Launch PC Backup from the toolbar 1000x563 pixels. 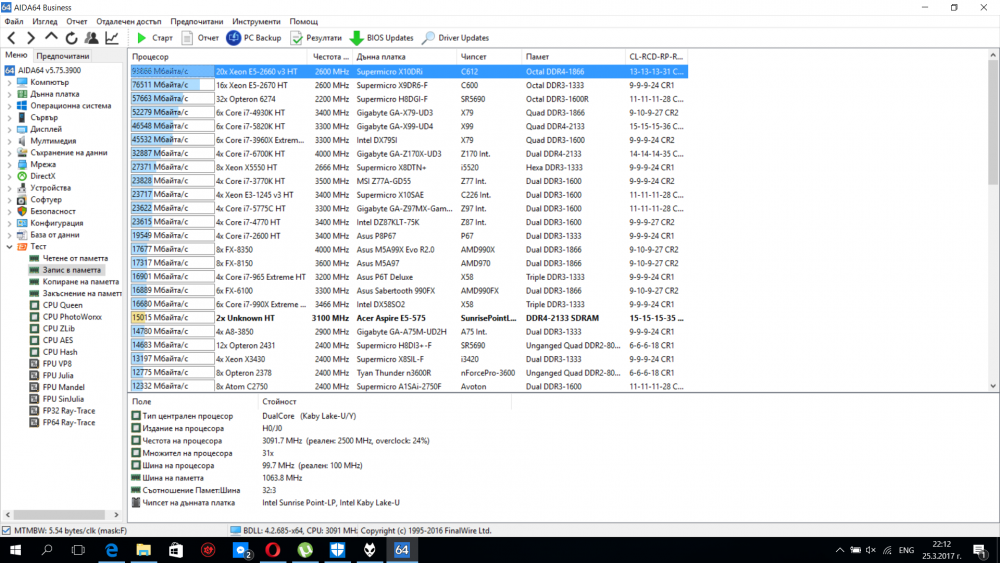[254, 38]
